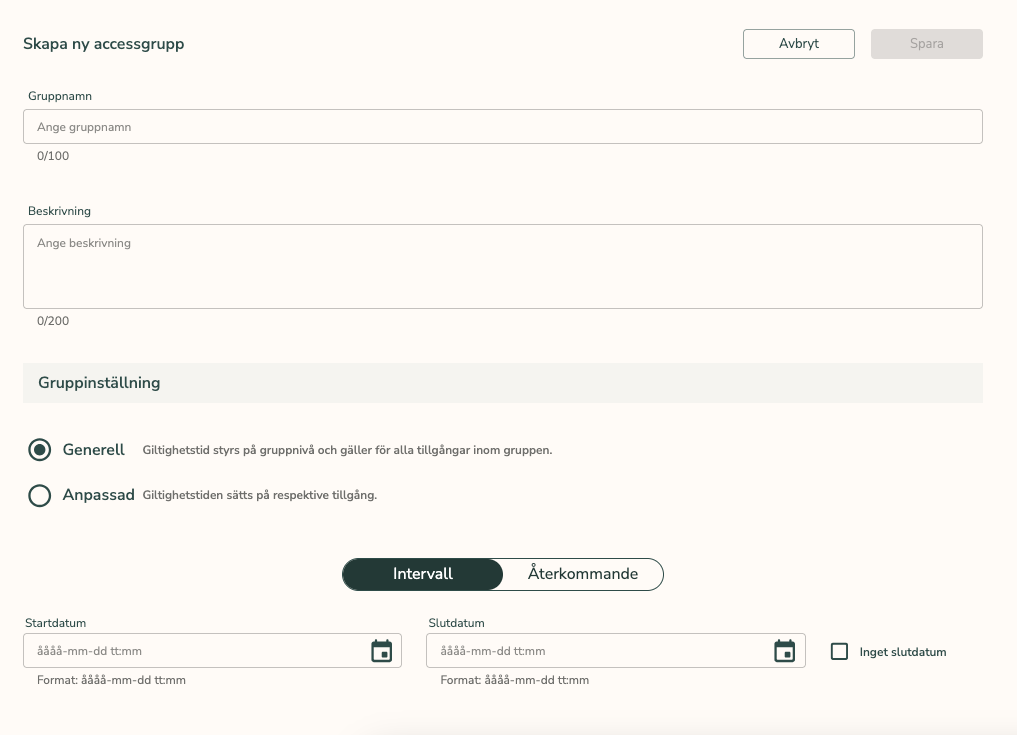Click into the Beskrivning text area
Viewport: 1017px width, 735px height.
click(x=502, y=266)
